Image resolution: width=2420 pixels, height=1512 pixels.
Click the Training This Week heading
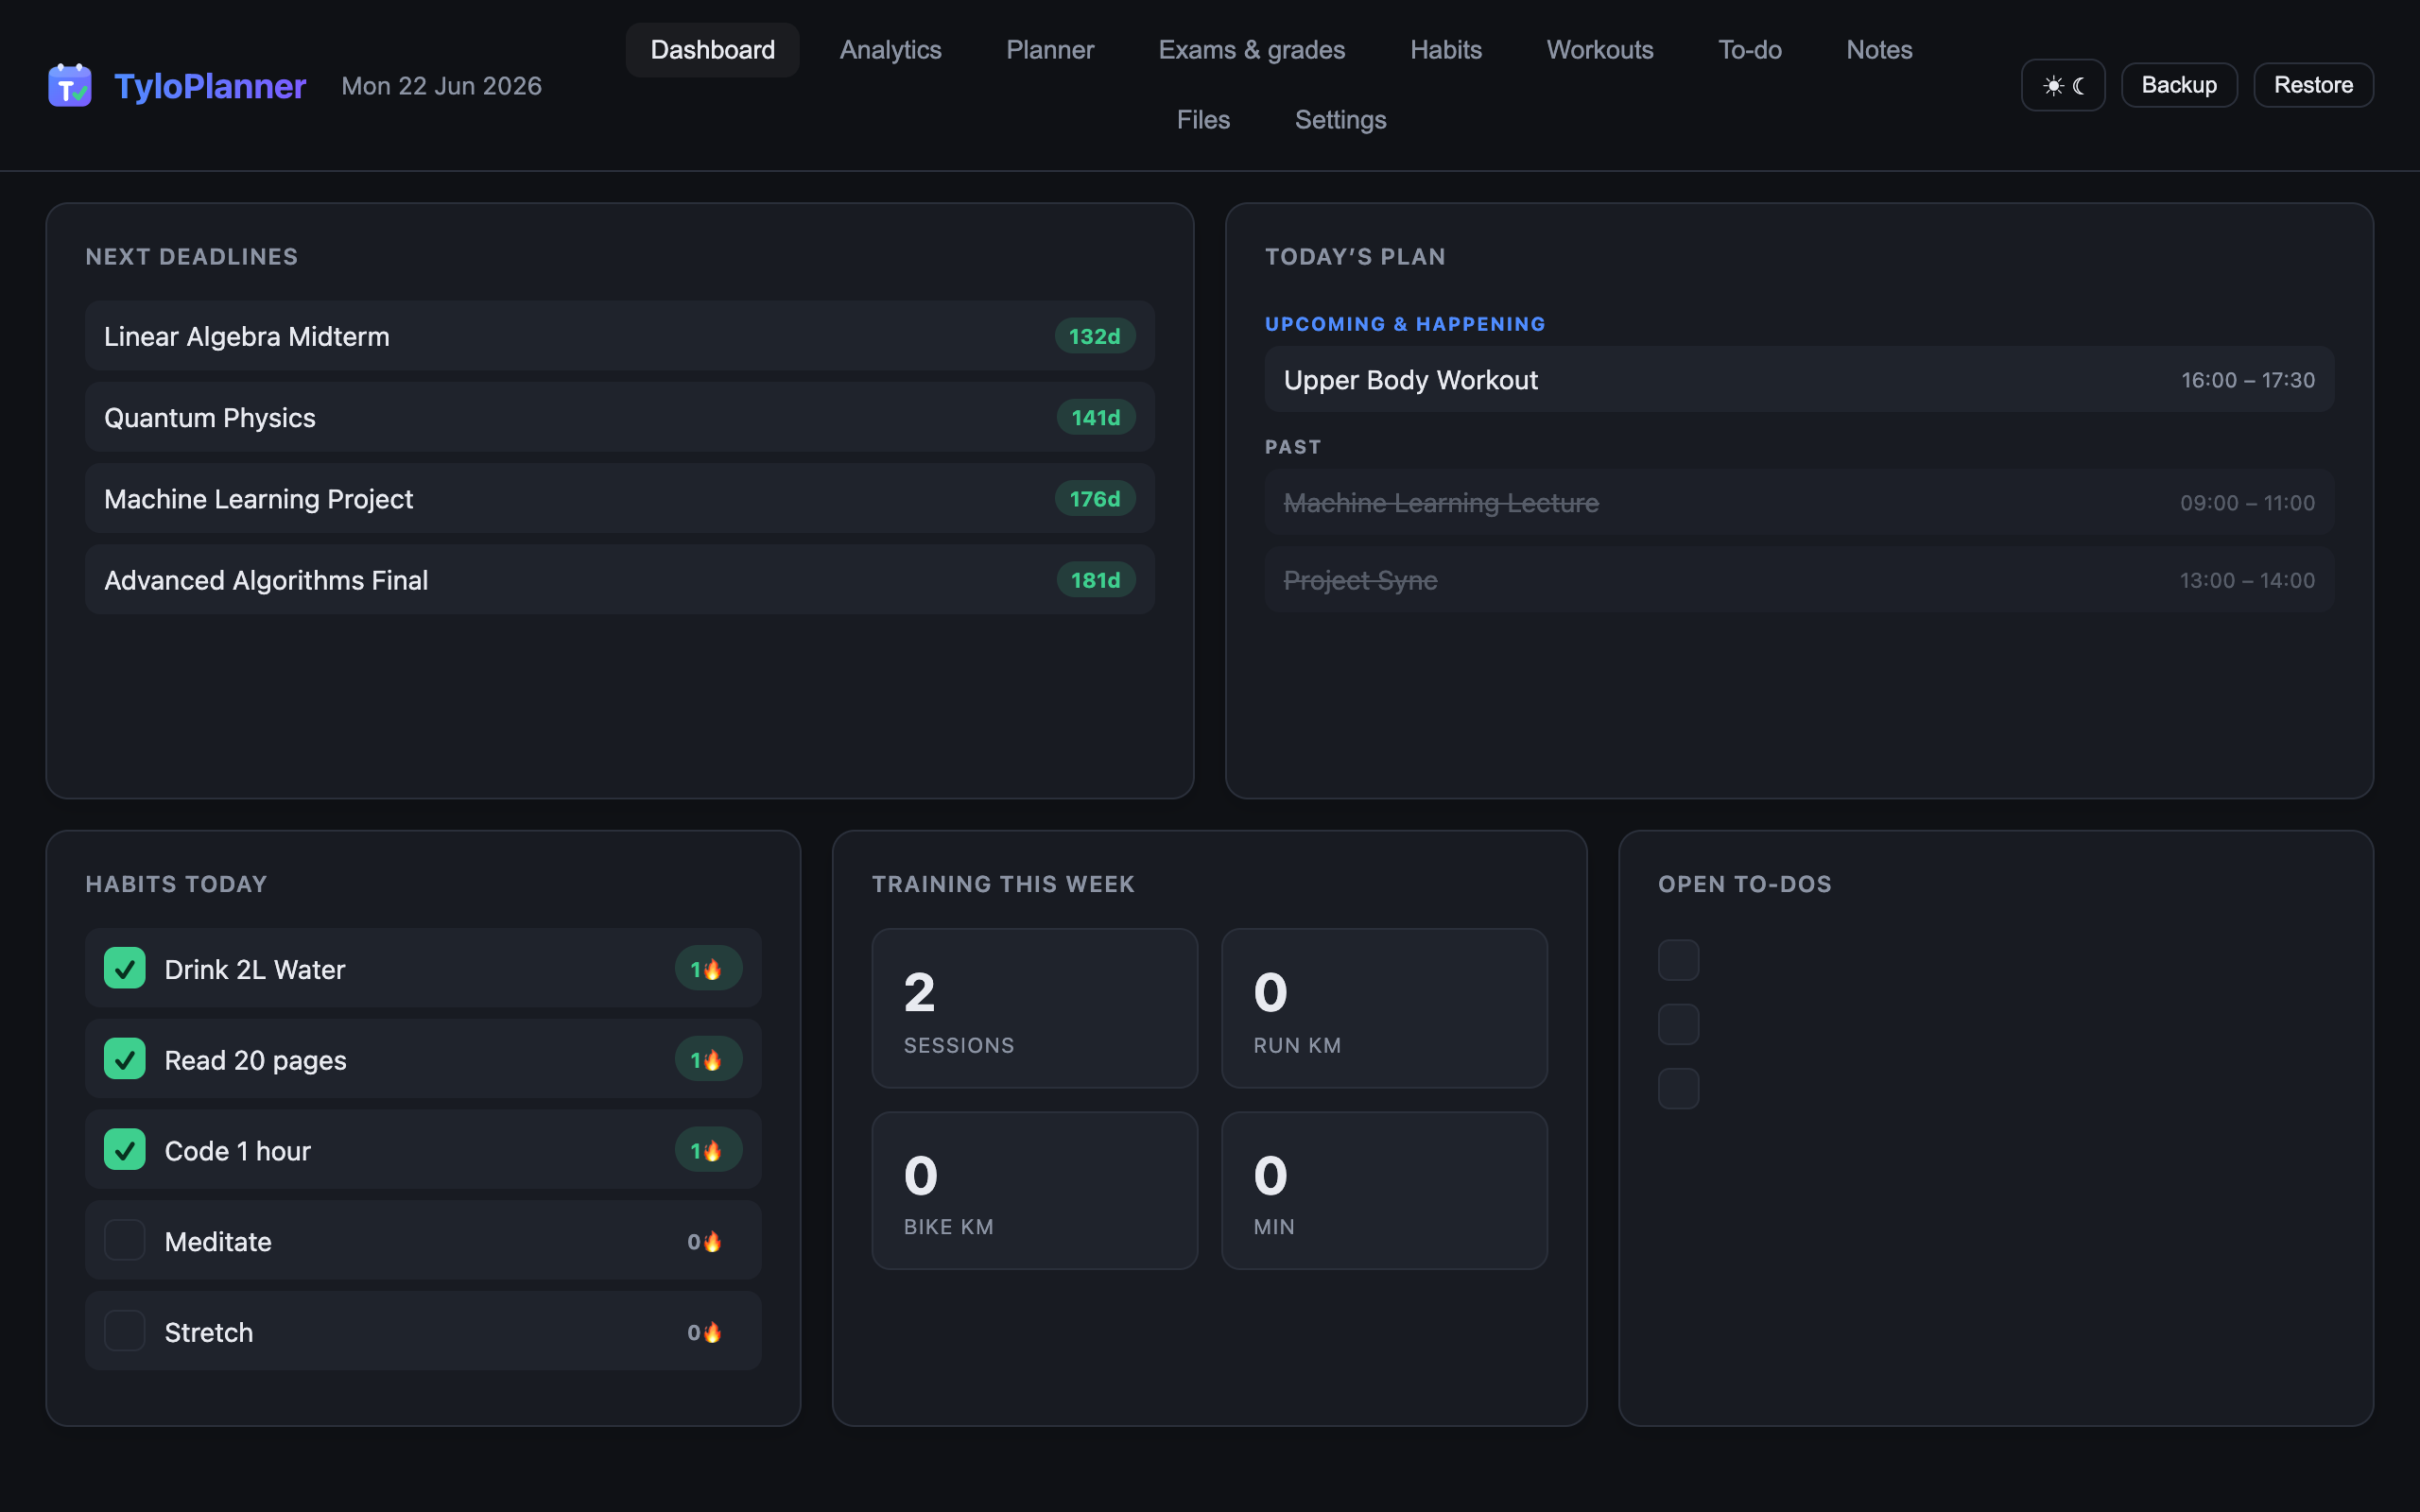tap(1003, 884)
